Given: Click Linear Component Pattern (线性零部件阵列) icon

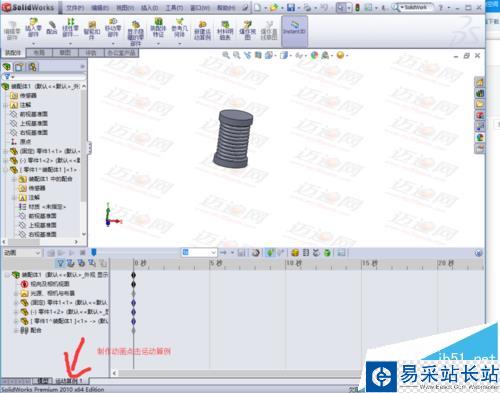Looking at the screenshot, I should [70, 28].
